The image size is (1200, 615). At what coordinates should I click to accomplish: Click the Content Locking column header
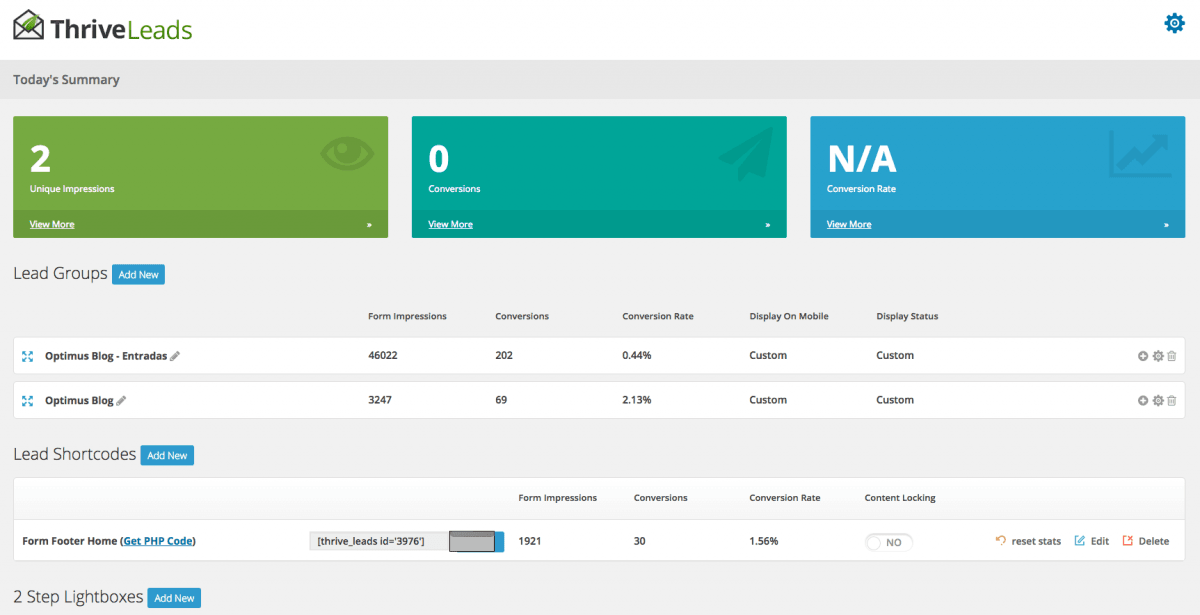(x=900, y=498)
